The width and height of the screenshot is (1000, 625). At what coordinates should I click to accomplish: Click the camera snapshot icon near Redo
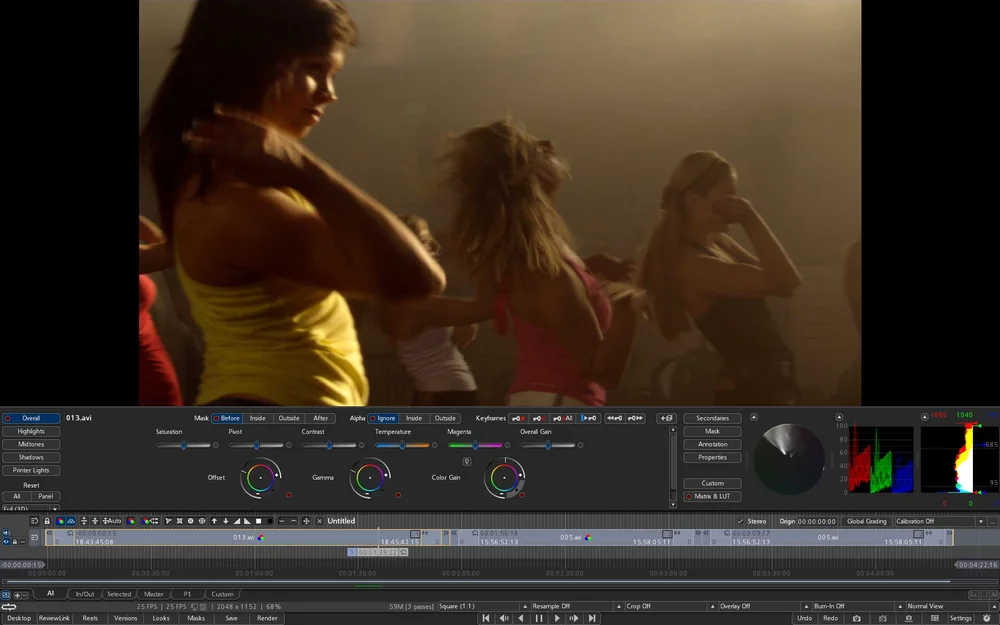click(x=857, y=618)
